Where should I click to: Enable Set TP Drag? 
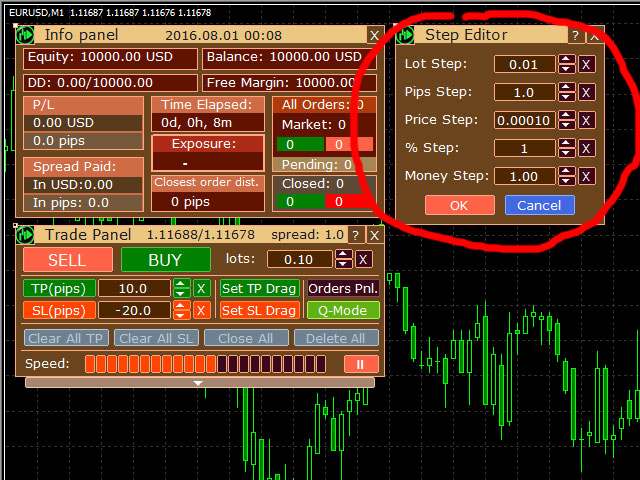pos(259,289)
